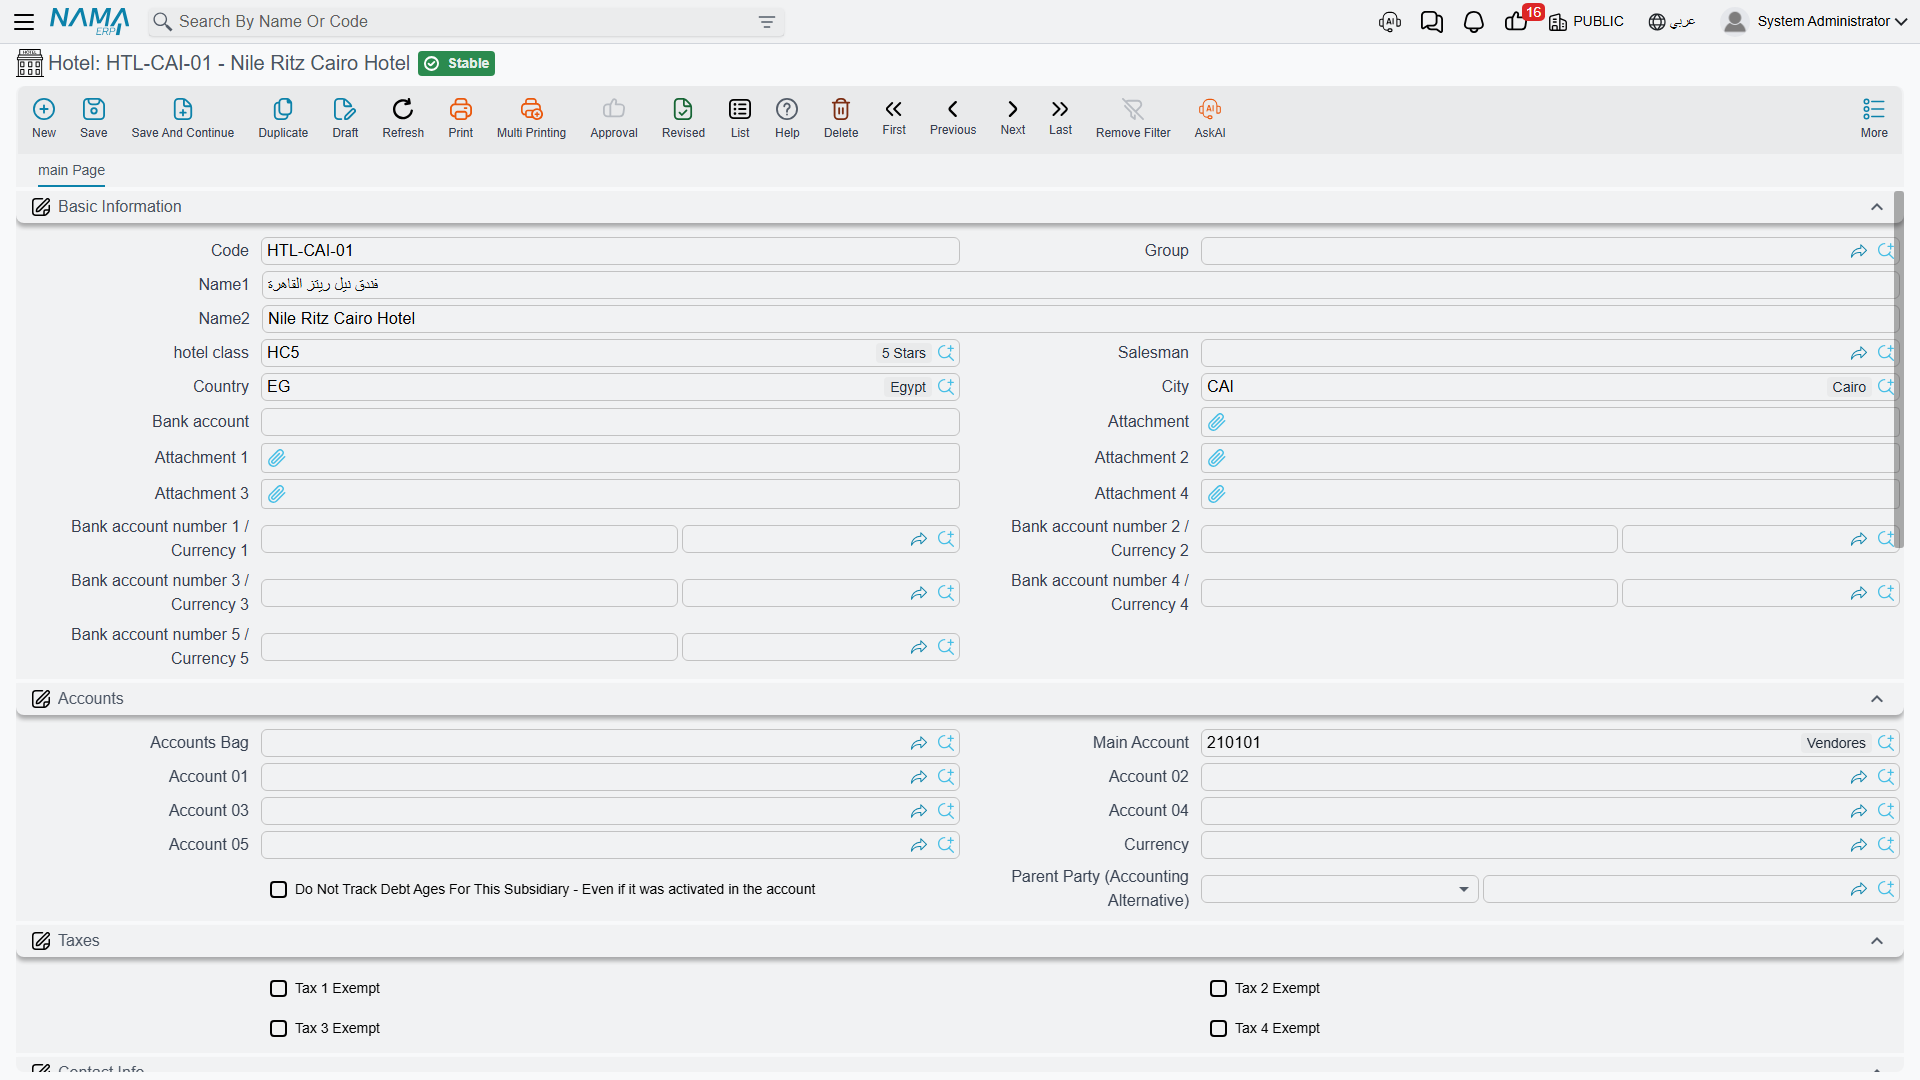Click the Name2 input field
The height and width of the screenshot is (1080, 1920).
coord(1079,319)
